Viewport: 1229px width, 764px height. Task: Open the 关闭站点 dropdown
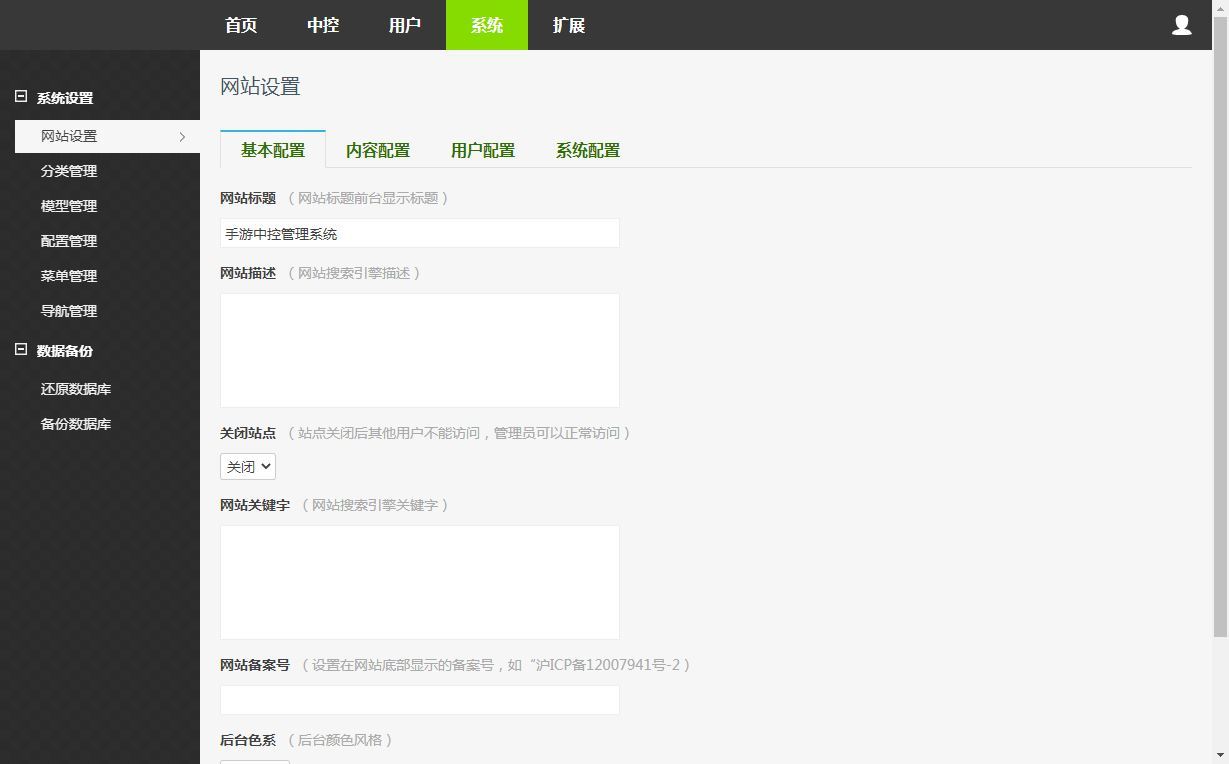(x=247, y=466)
